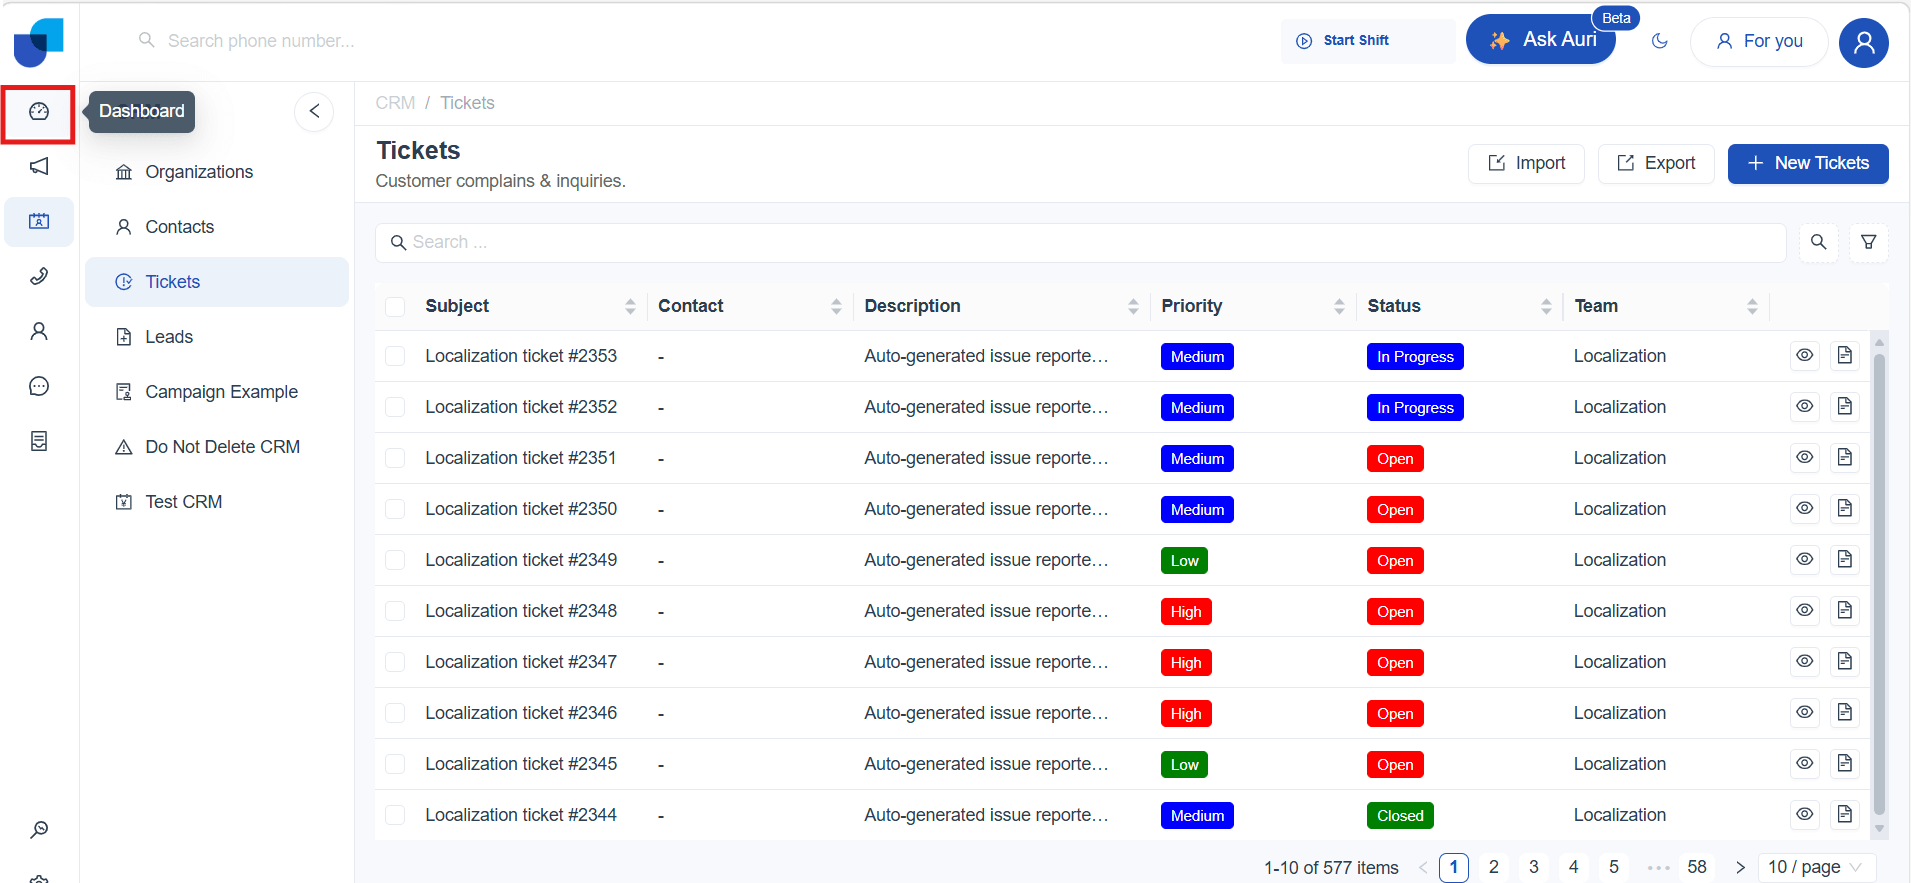Check the select-all header checkbox
The image size is (1911, 883).
tap(395, 307)
